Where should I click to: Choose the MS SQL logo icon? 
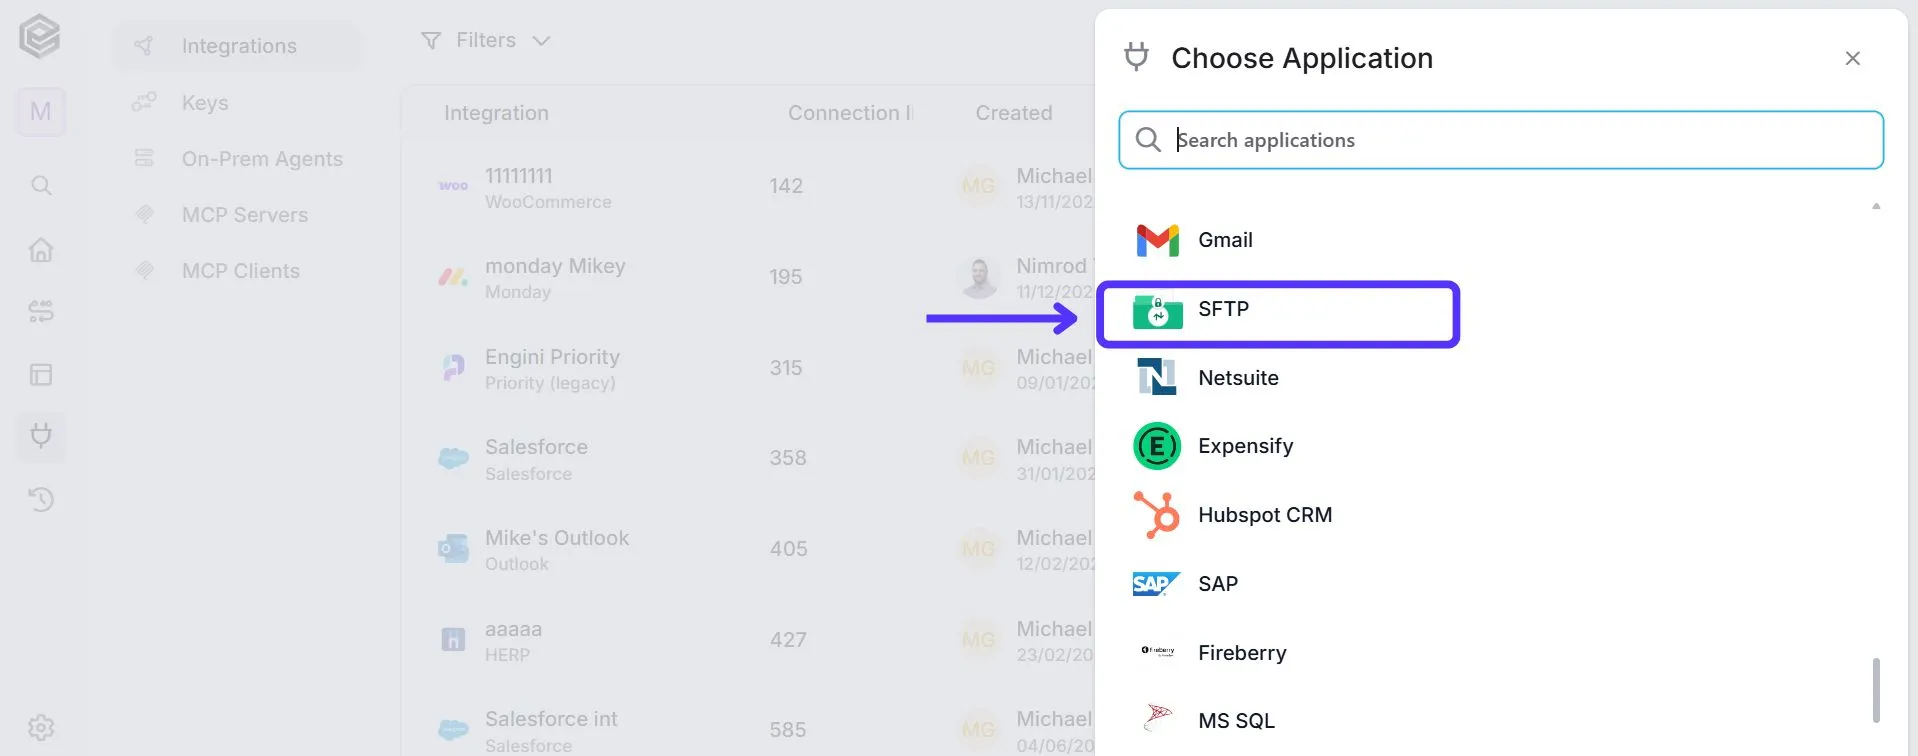coord(1157,718)
